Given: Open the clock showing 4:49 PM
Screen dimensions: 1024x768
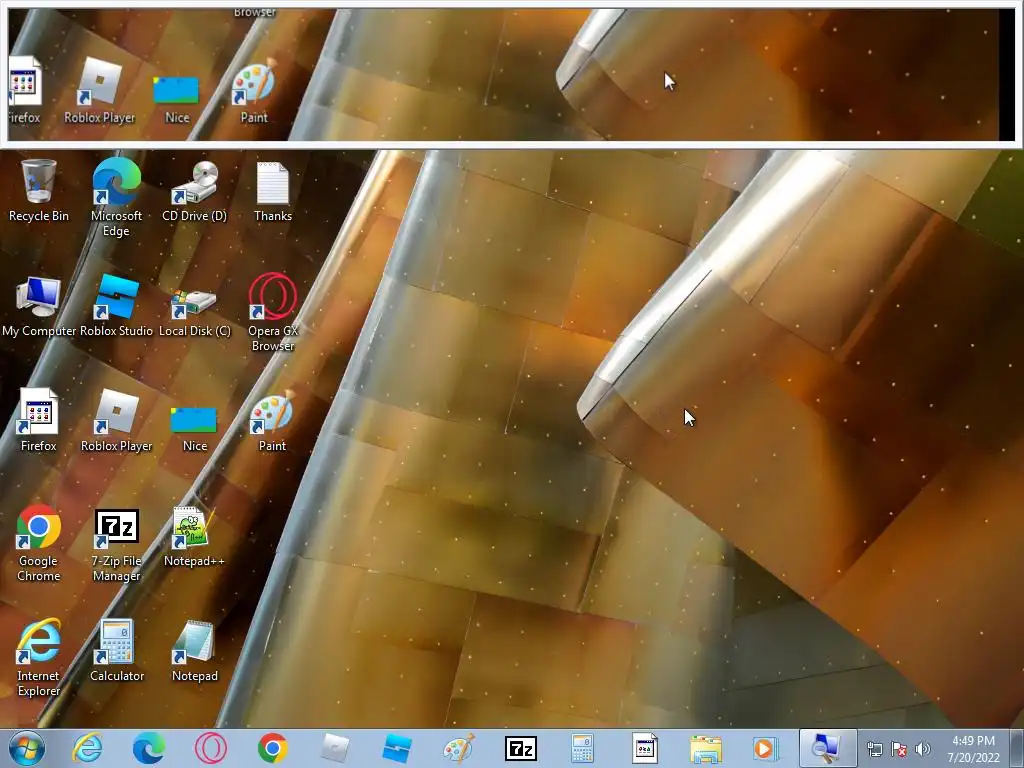Looking at the screenshot, I should coord(973,749).
